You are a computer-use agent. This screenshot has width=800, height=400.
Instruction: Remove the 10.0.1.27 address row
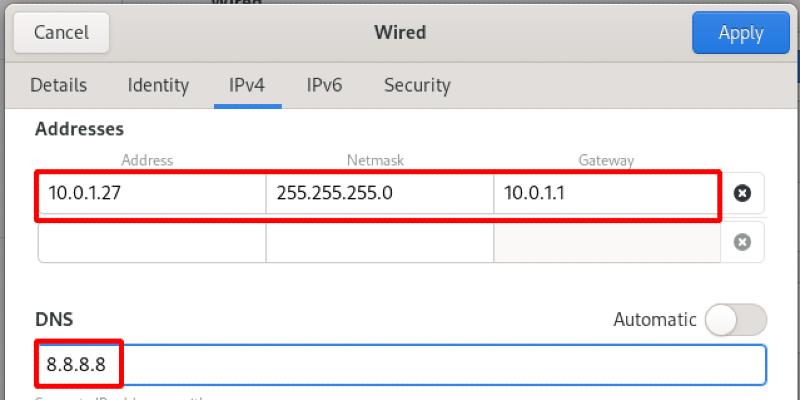(x=742, y=193)
